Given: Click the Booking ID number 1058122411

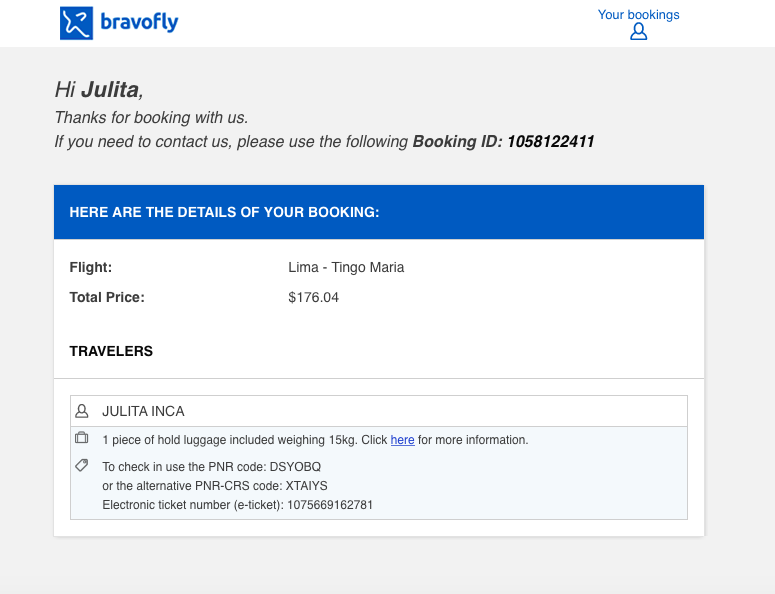Looking at the screenshot, I should (x=551, y=141).
